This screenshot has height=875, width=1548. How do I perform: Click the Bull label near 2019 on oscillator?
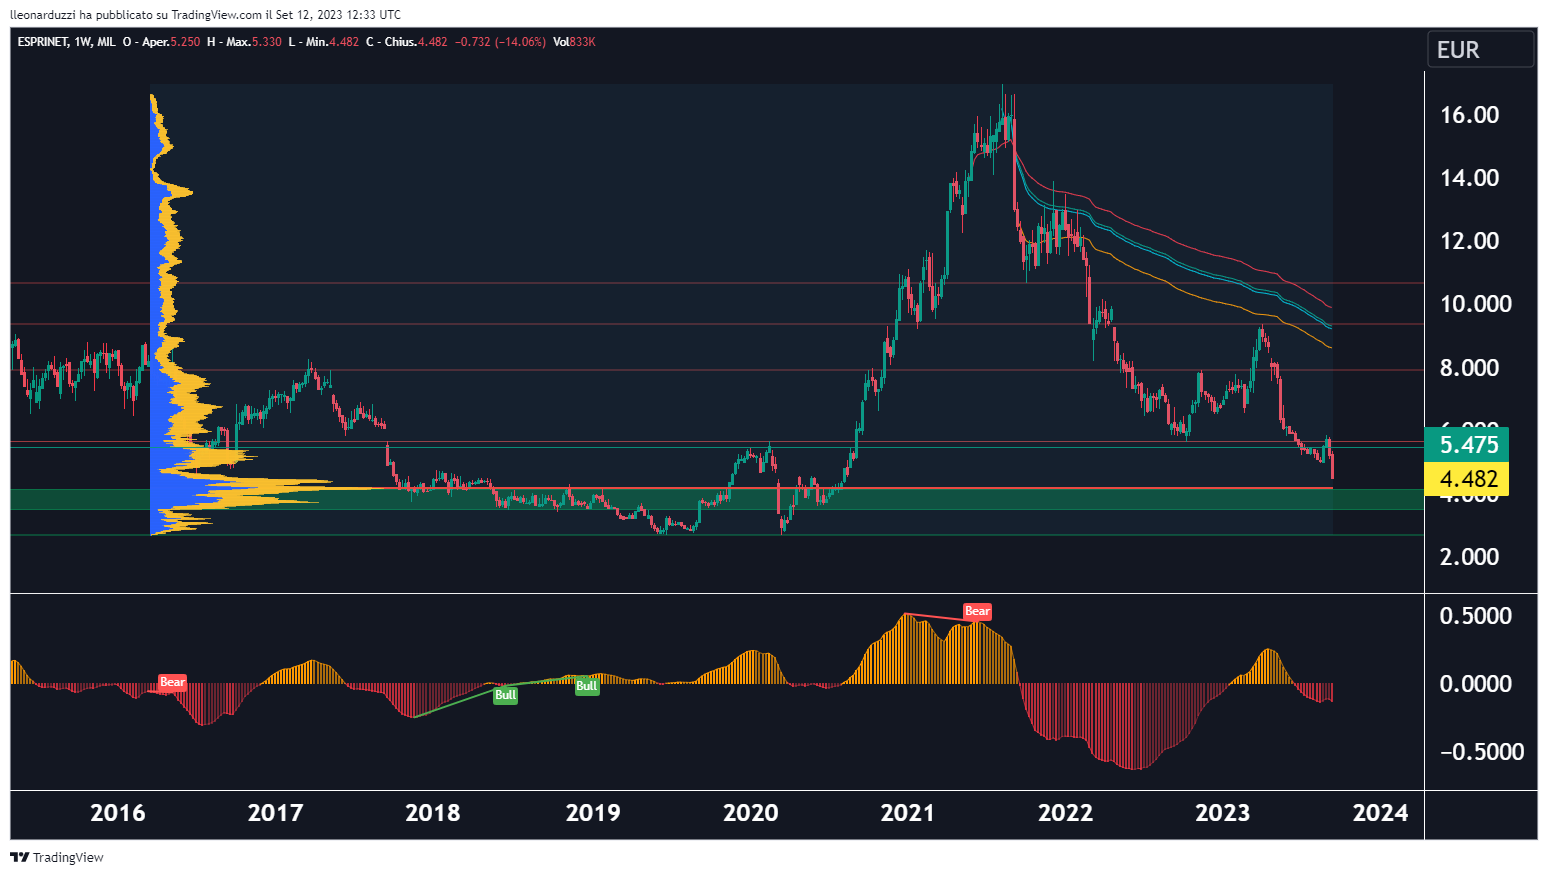587,686
